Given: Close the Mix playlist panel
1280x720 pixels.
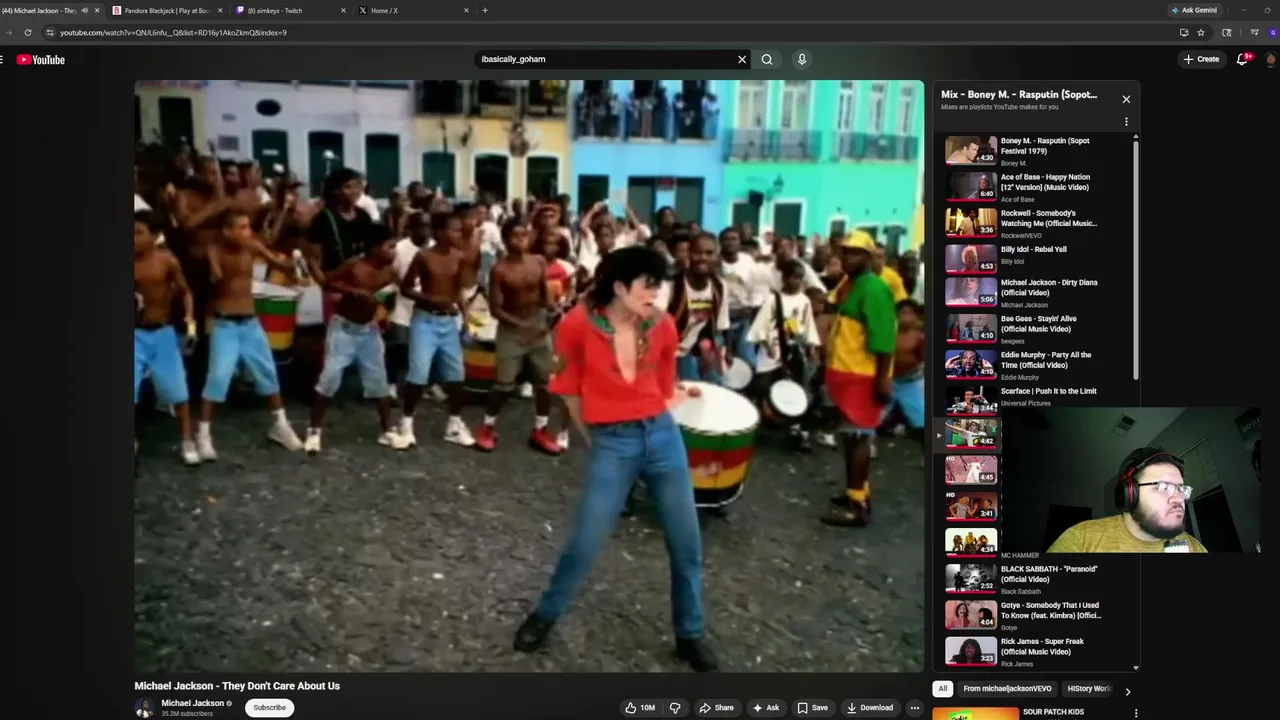Looking at the screenshot, I should (1126, 99).
